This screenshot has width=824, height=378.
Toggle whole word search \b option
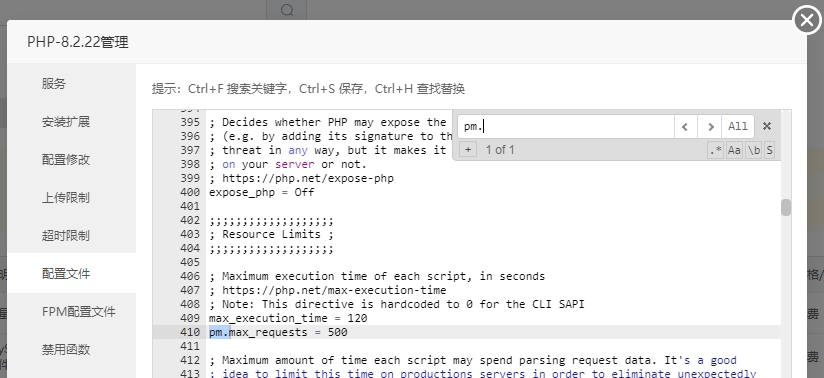(754, 150)
